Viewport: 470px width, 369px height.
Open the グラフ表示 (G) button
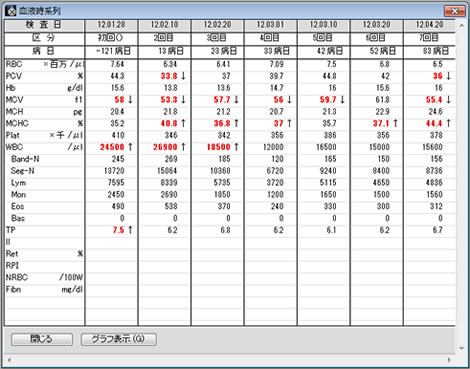[x=118, y=339]
